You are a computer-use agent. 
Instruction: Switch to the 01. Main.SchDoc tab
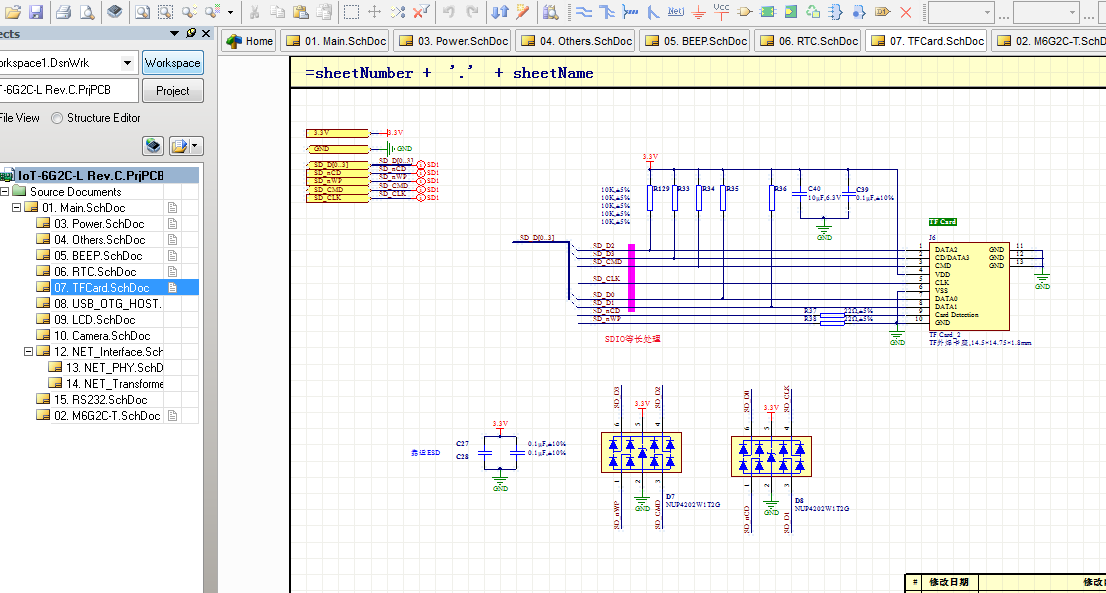pos(336,41)
